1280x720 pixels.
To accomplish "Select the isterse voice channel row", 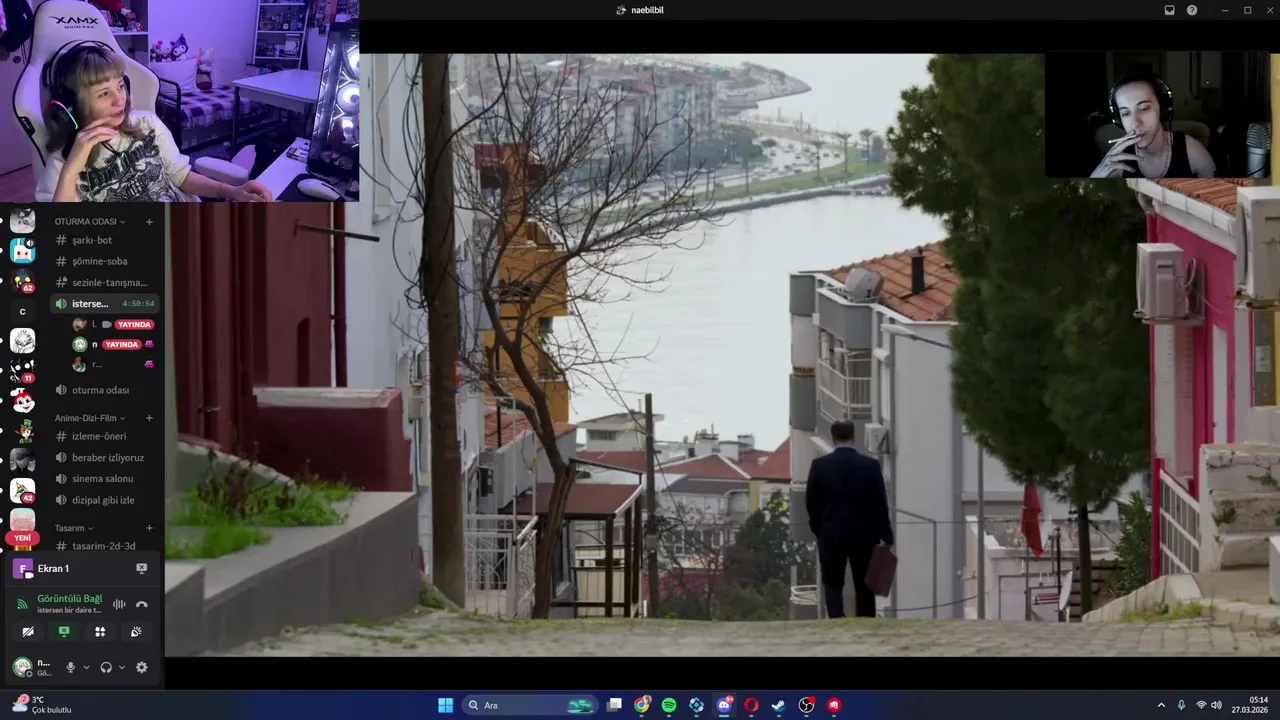I will tap(103, 303).
